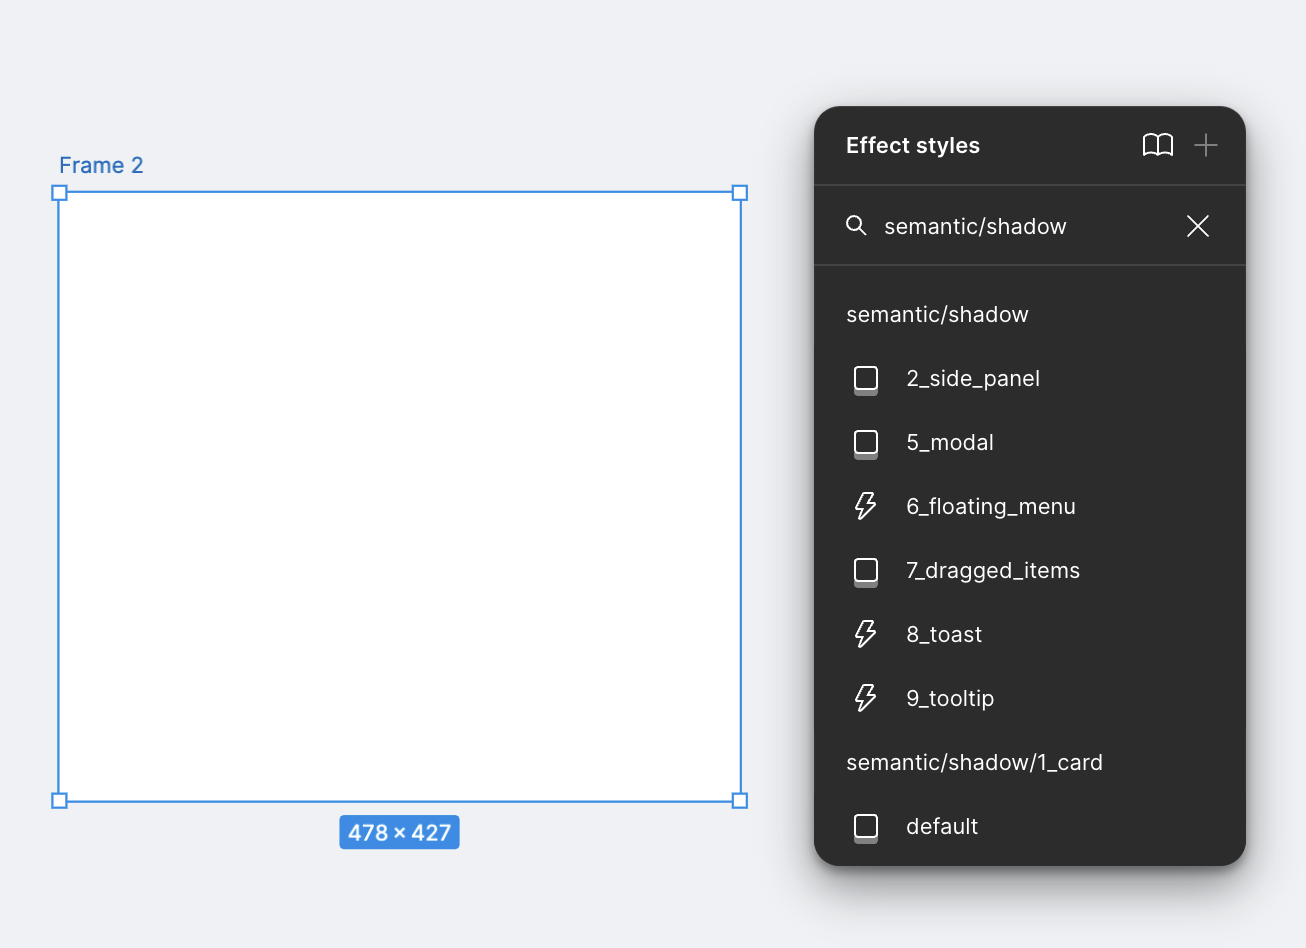Click the shadow thumbnail beside 2_side_panel

point(865,379)
